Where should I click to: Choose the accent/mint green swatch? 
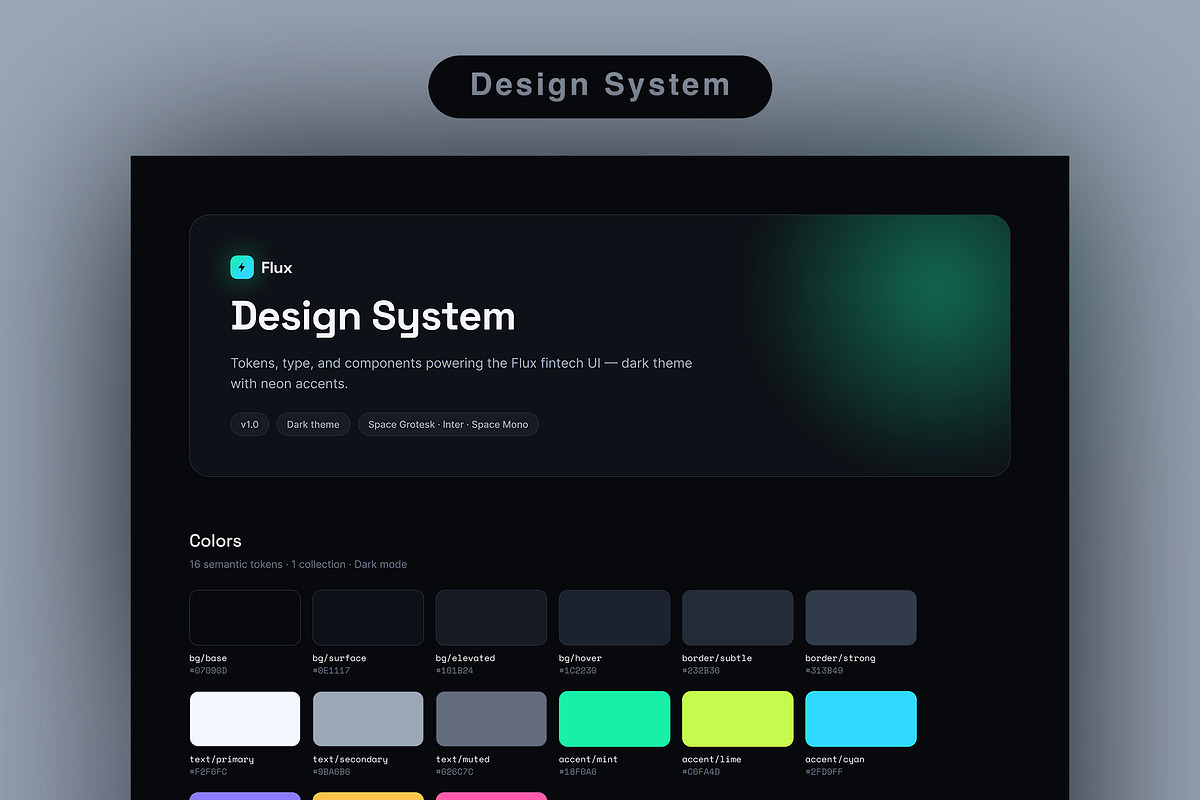tap(614, 718)
